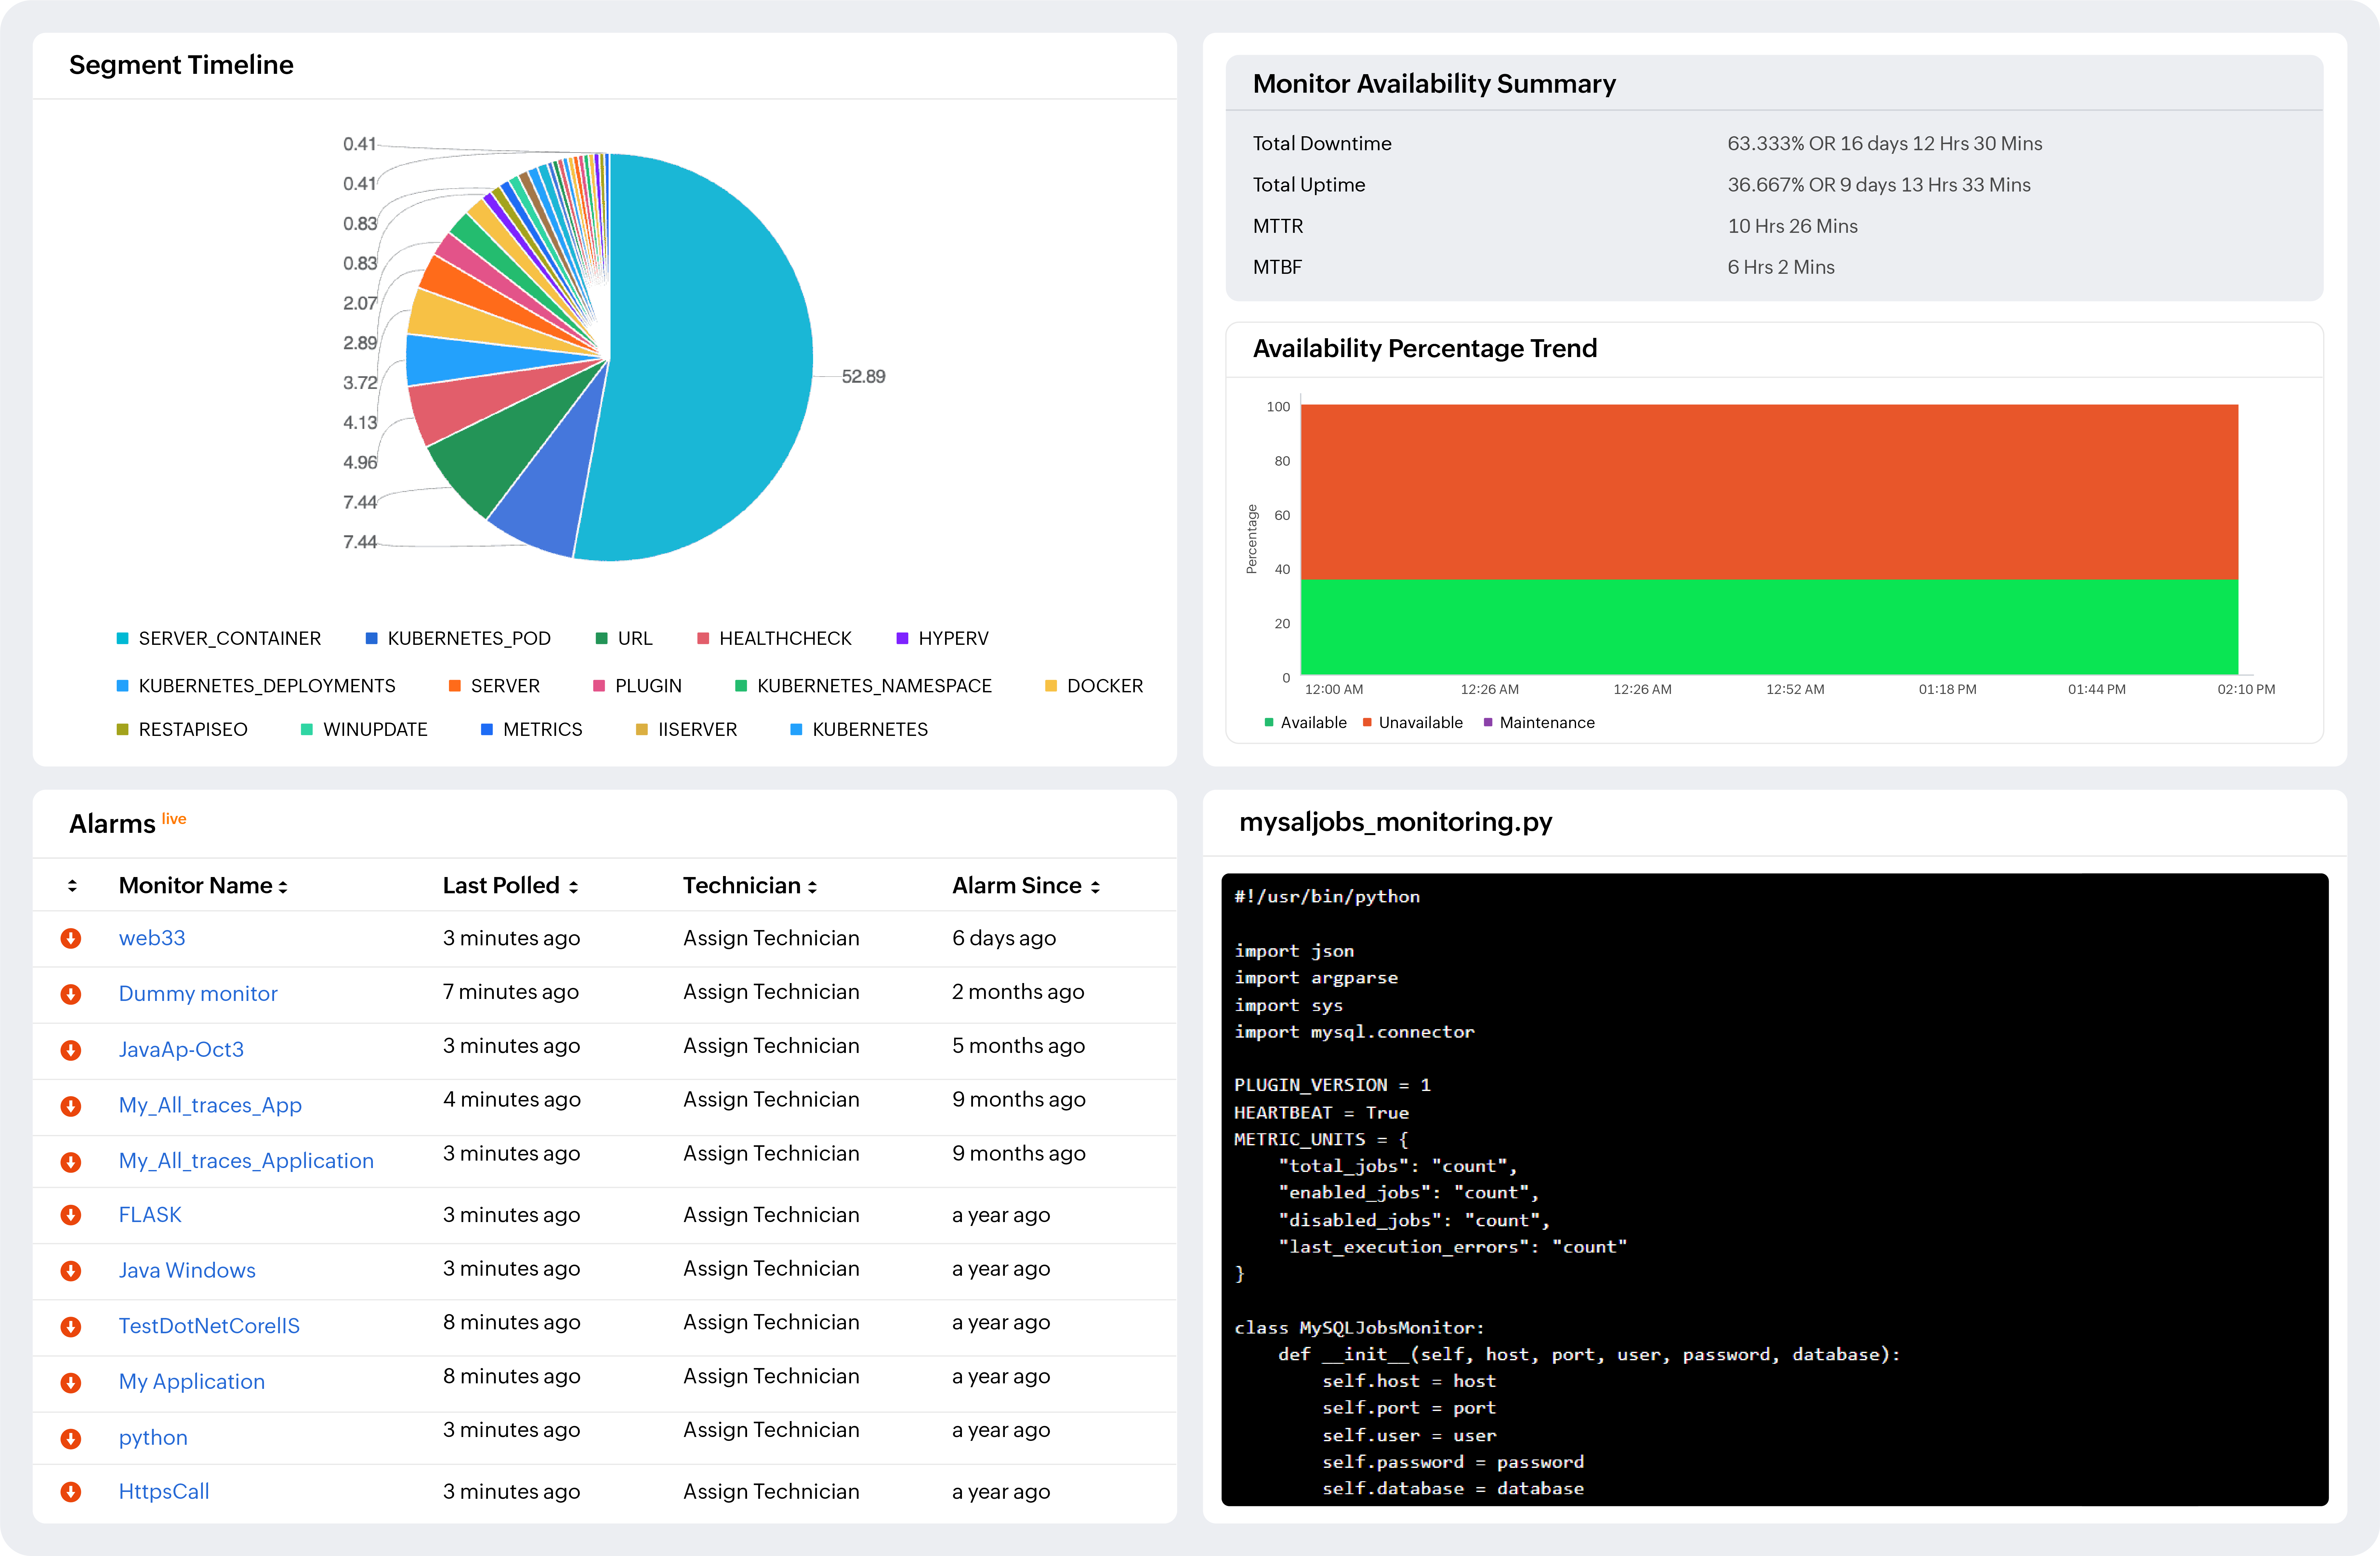Open the Dummy monitor link

coord(198,994)
